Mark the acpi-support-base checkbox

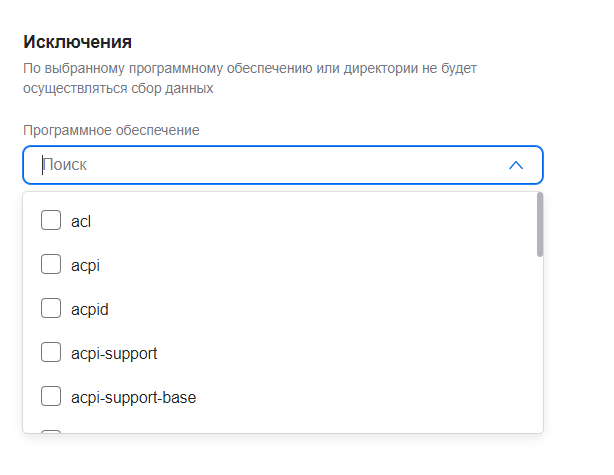(51, 397)
